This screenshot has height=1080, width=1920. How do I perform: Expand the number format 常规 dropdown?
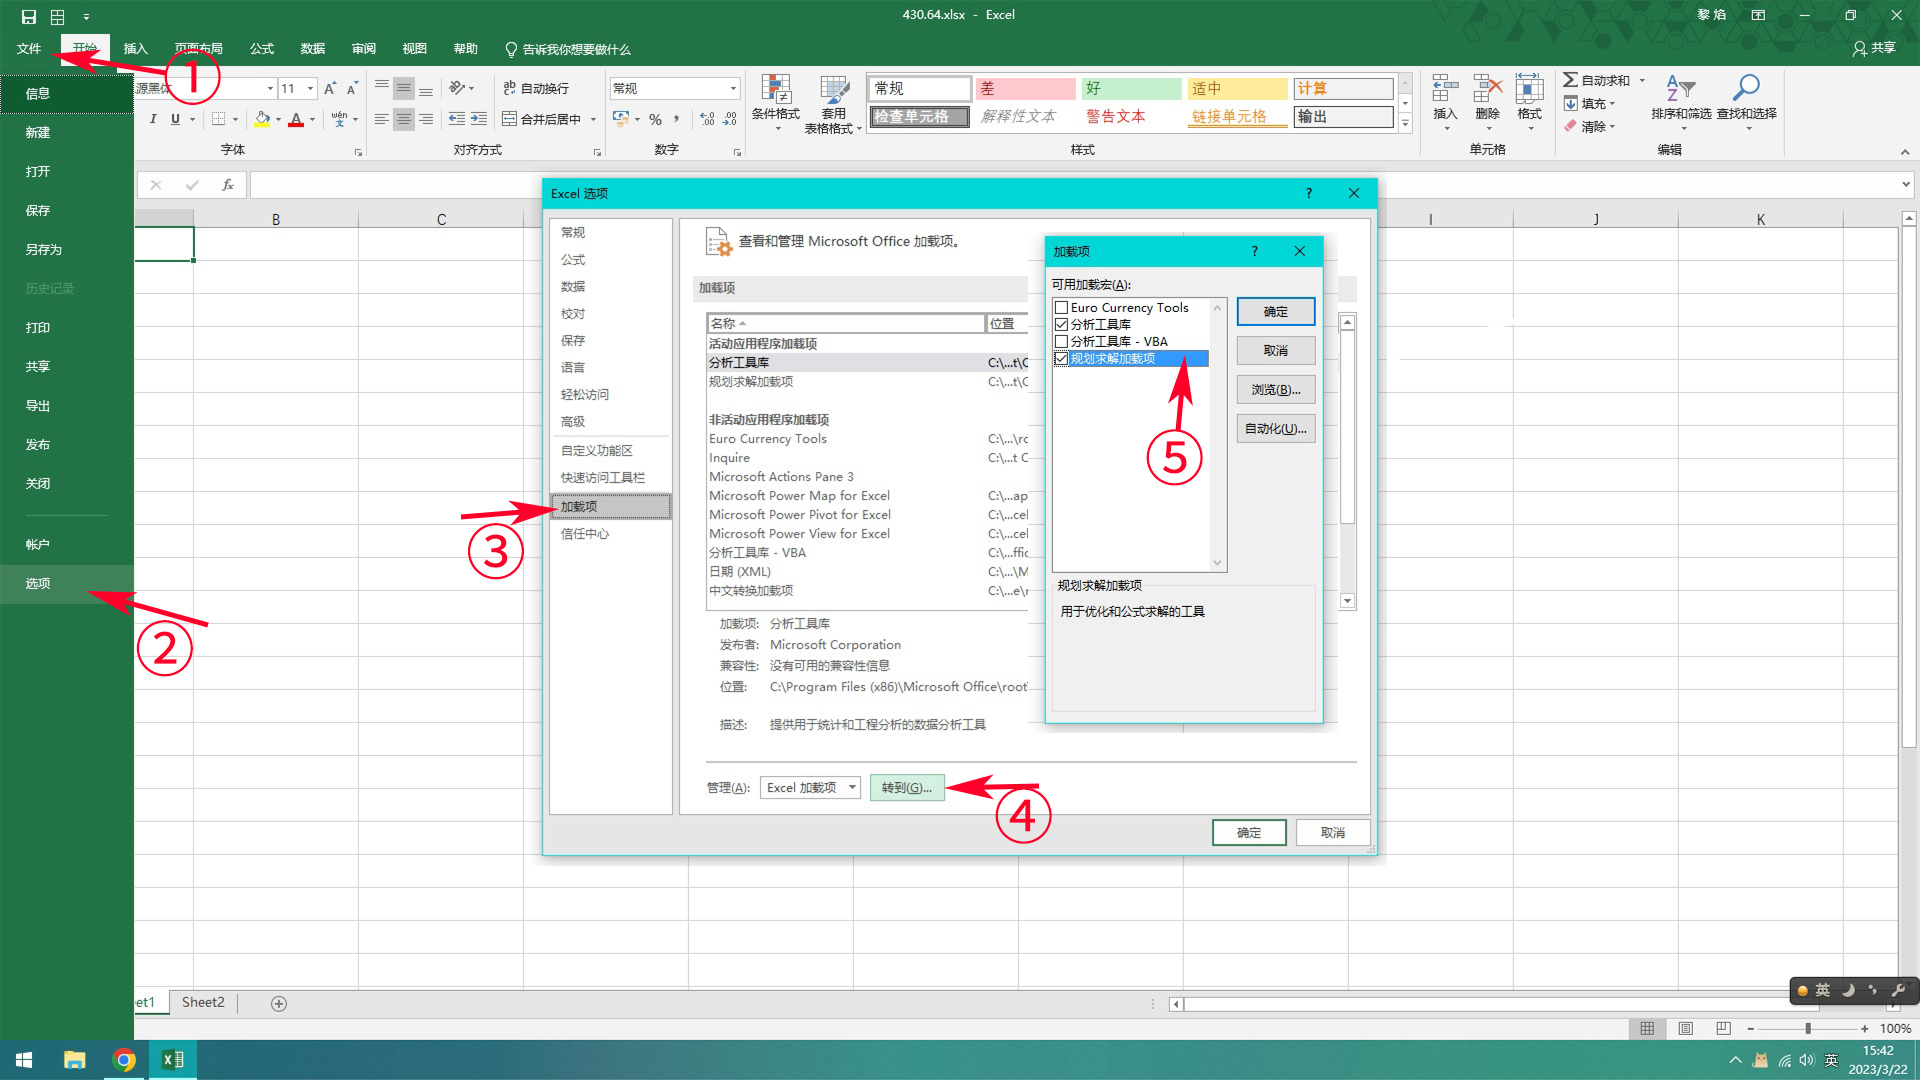click(x=733, y=89)
